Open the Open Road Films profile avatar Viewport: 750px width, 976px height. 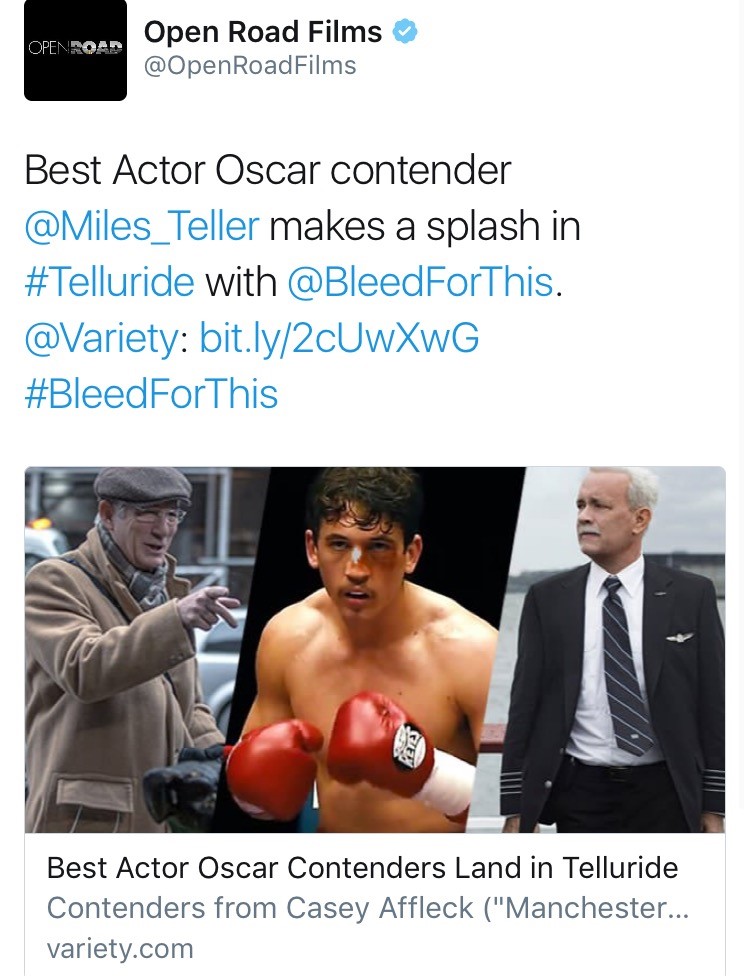pyautogui.click(x=75, y=50)
